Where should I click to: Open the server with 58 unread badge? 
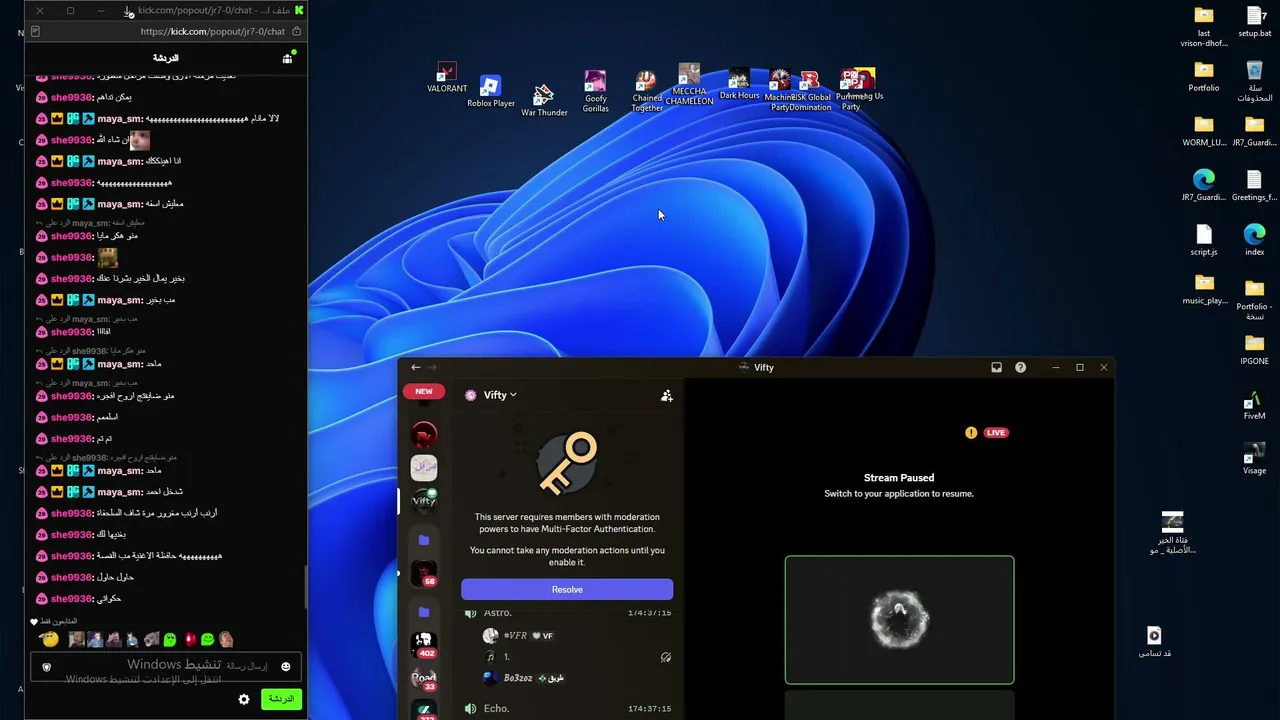coord(424,573)
